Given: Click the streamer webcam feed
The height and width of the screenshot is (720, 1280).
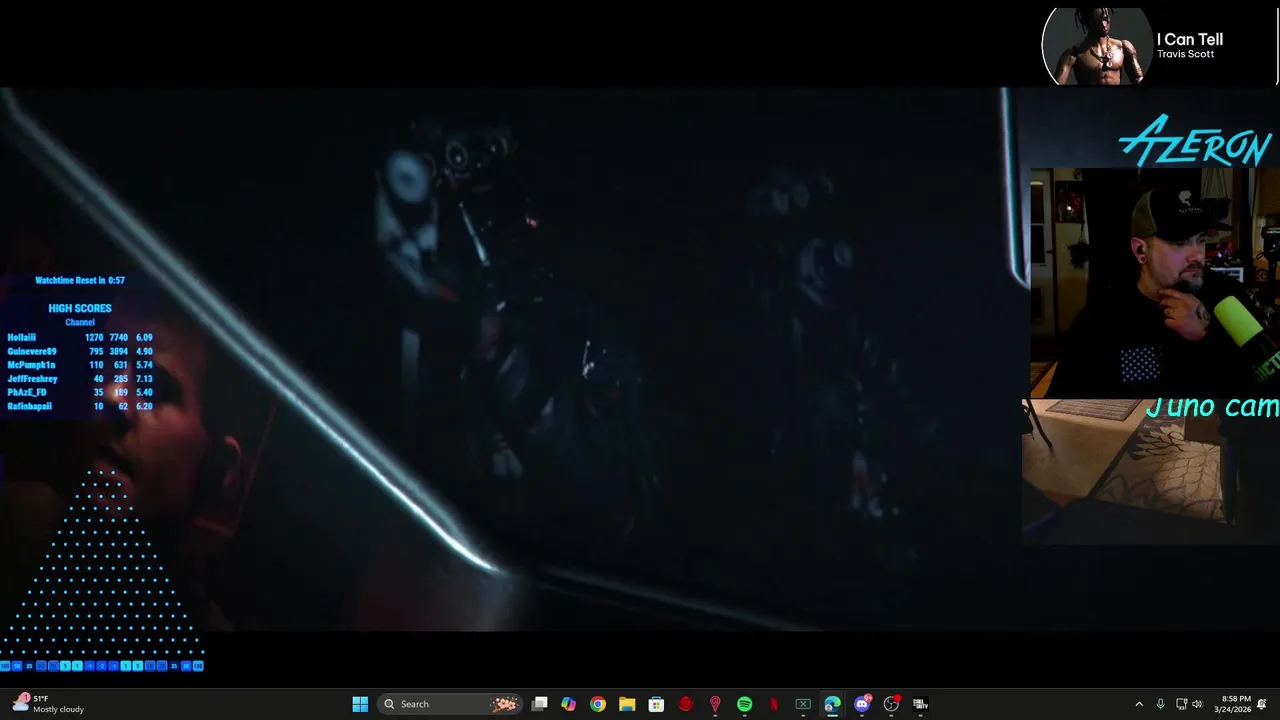Looking at the screenshot, I should point(1155,283).
